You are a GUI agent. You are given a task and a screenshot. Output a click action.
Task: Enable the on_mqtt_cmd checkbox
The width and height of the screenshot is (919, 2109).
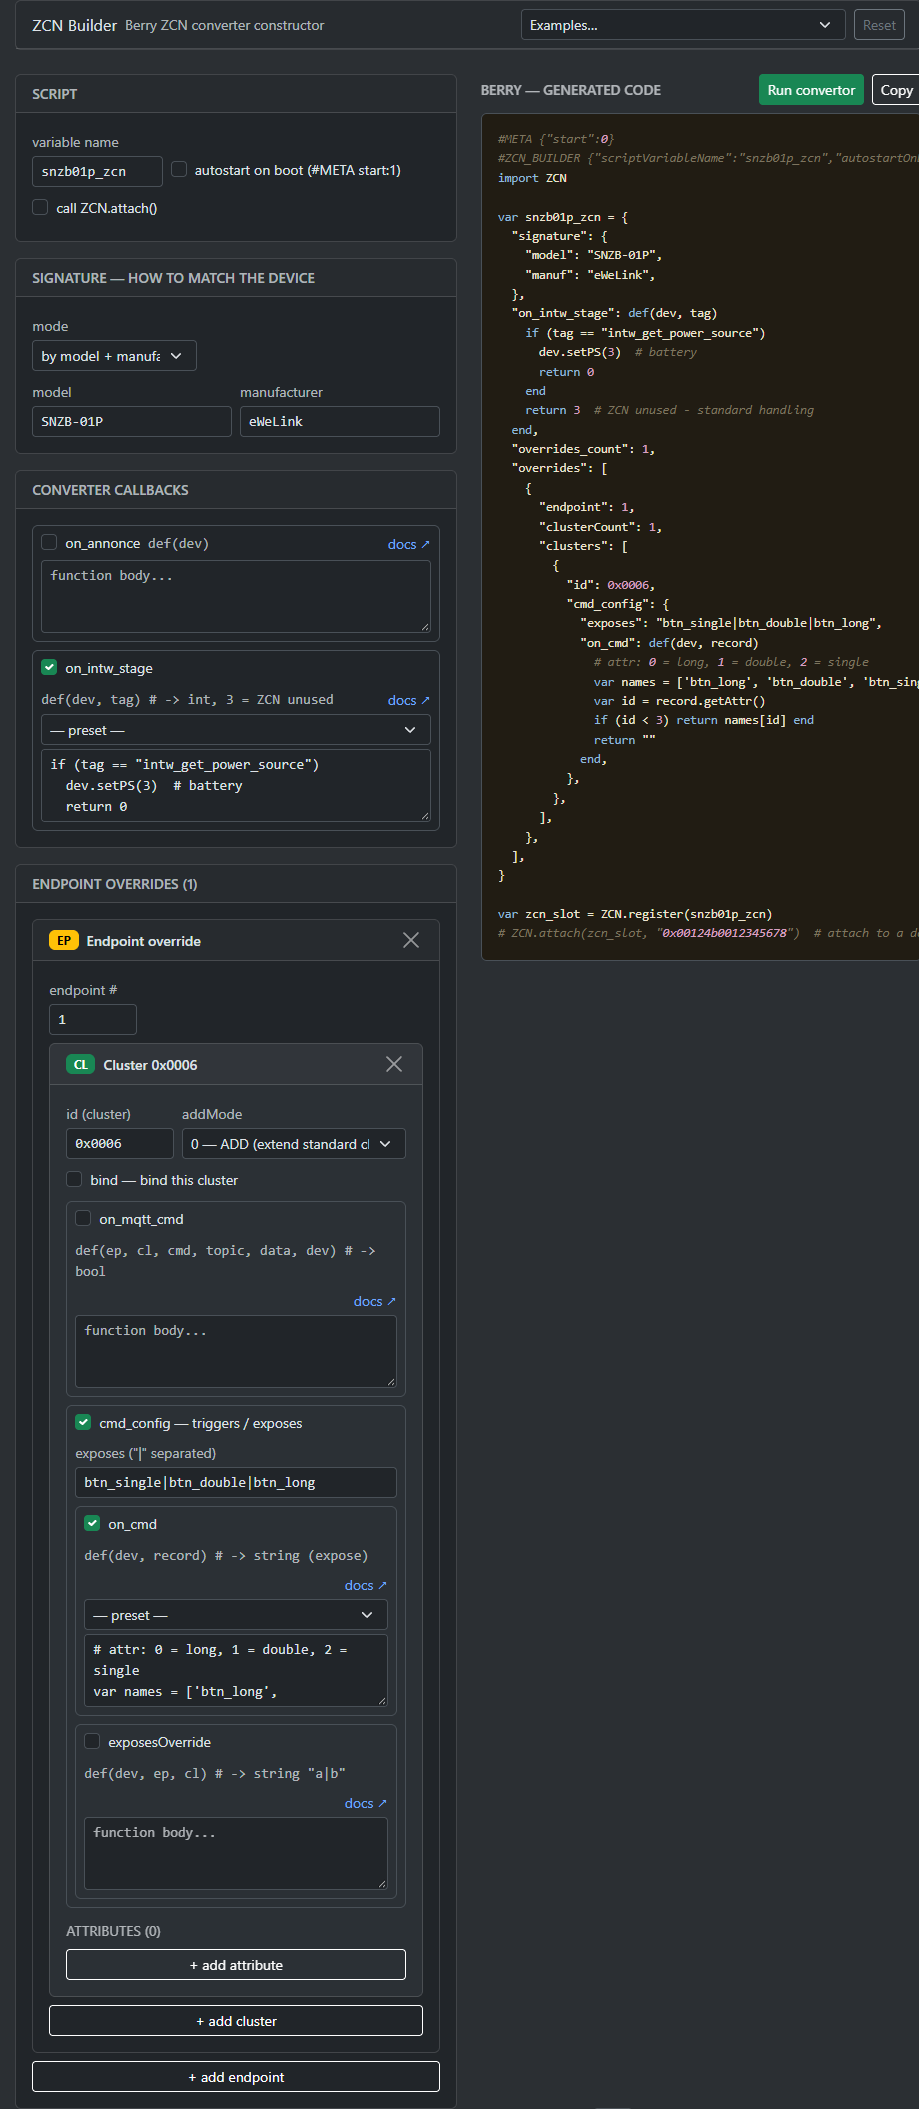(x=83, y=1218)
